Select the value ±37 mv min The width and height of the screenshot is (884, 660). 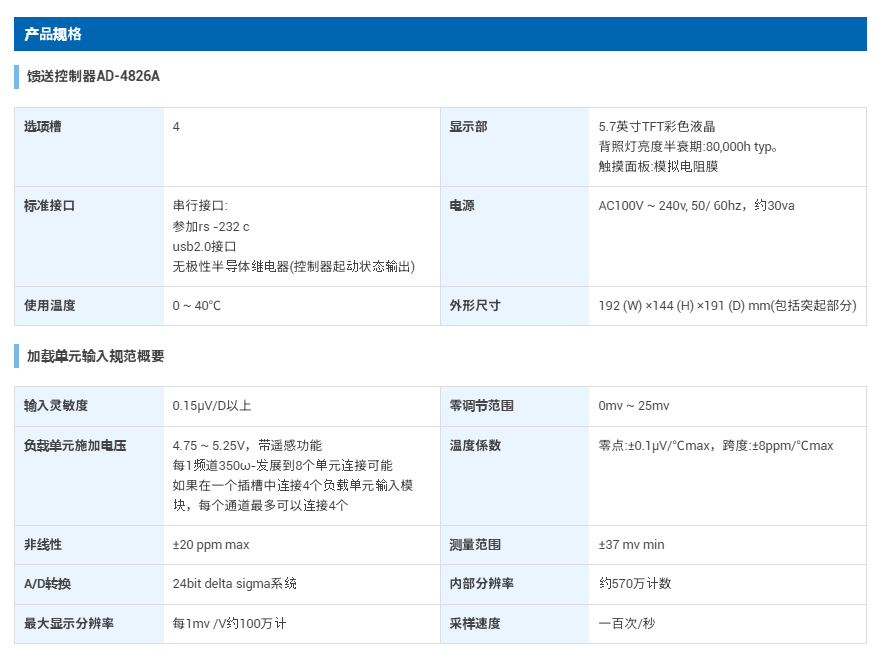click(631, 546)
